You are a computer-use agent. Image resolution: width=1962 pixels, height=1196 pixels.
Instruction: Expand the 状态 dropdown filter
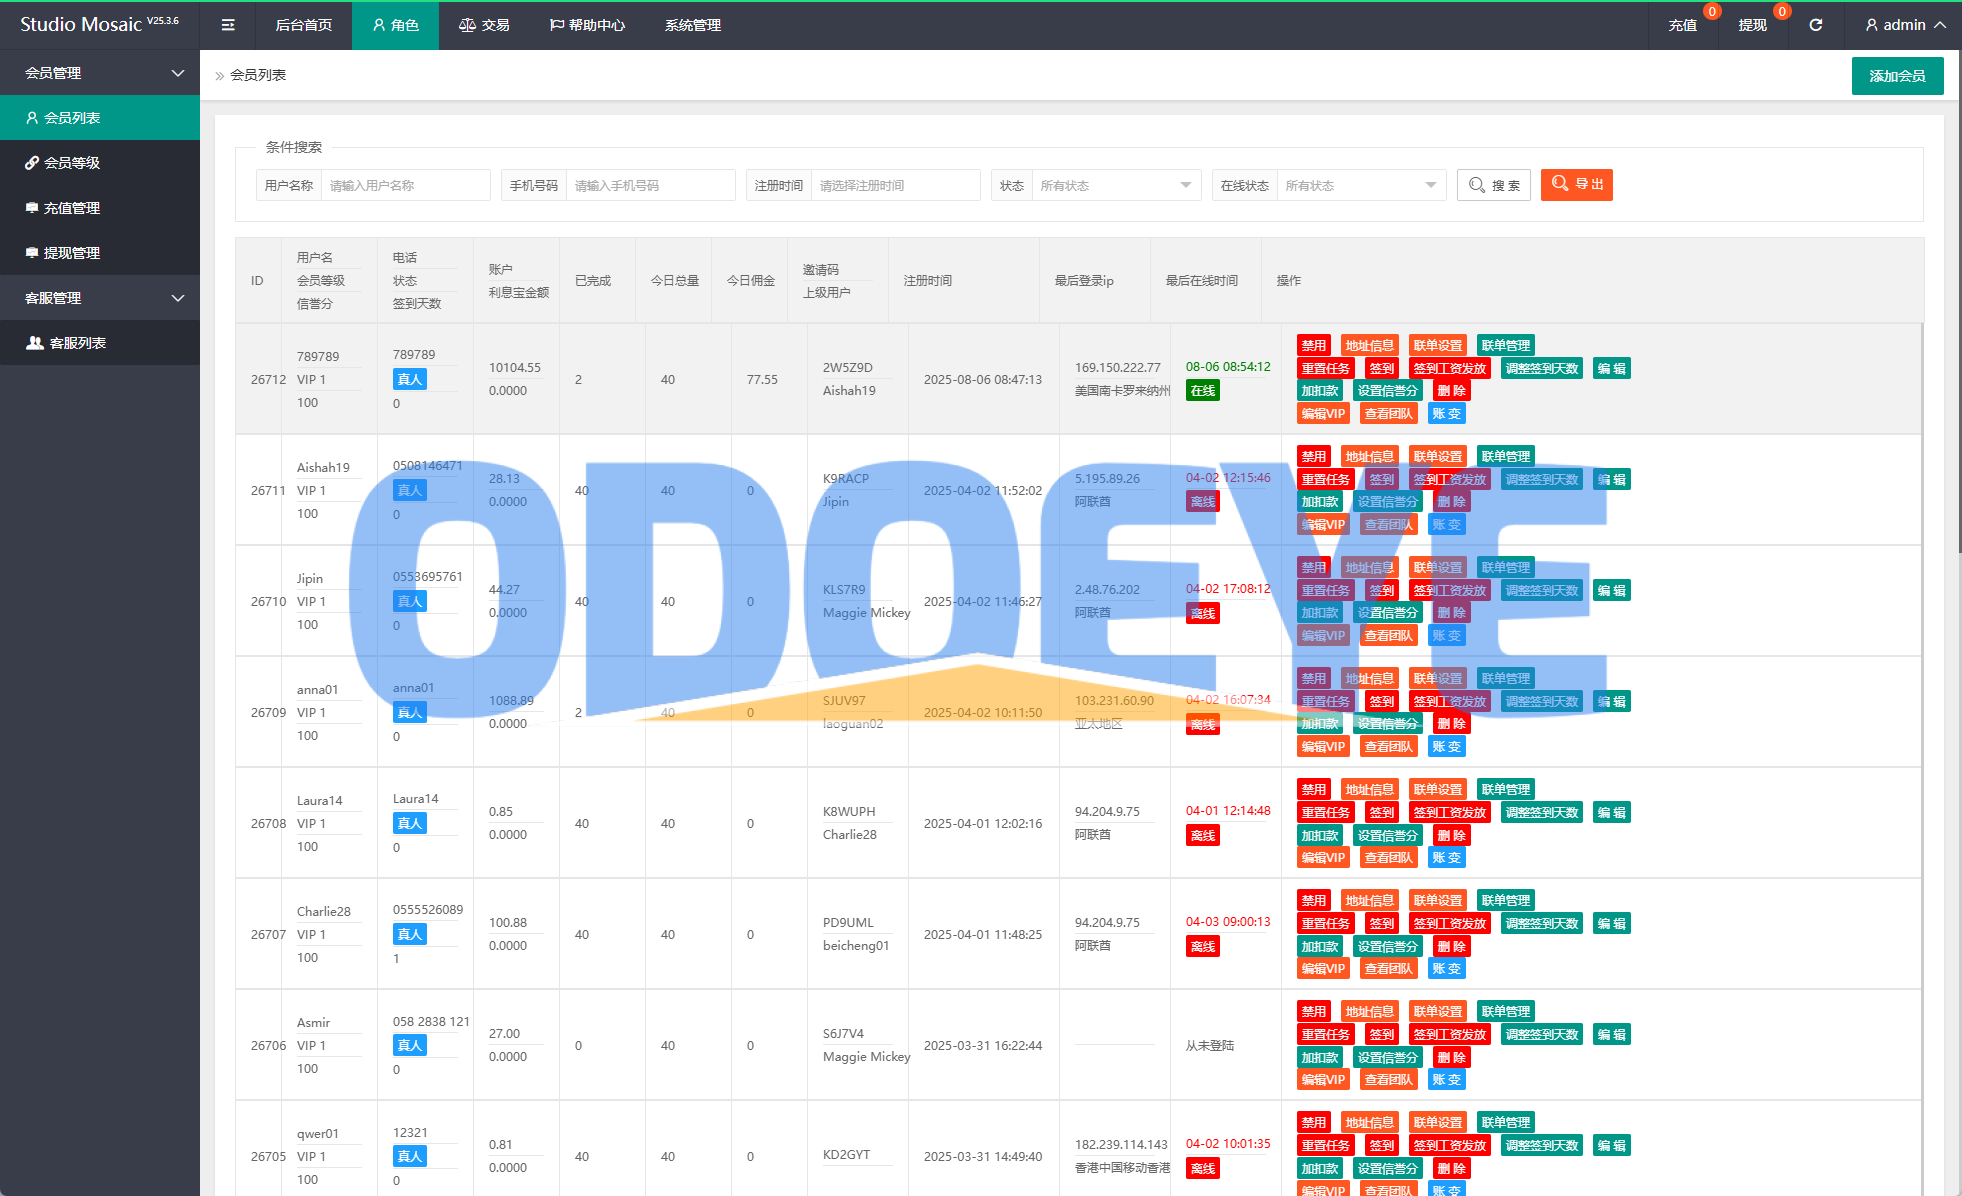point(1115,185)
